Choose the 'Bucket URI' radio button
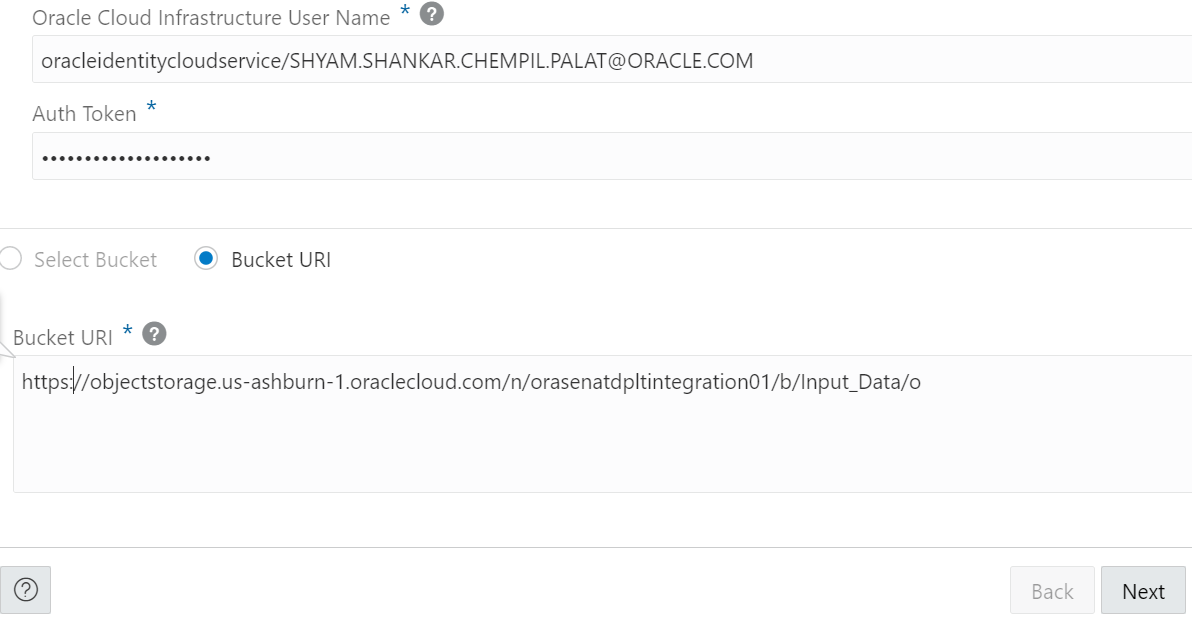Image resolution: width=1192 pixels, height=619 pixels. [206, 259]
